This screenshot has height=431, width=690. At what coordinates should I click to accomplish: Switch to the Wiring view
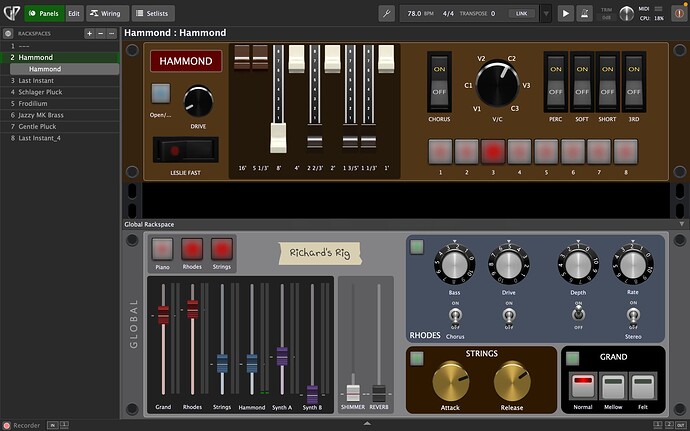[x=107, y=14]
